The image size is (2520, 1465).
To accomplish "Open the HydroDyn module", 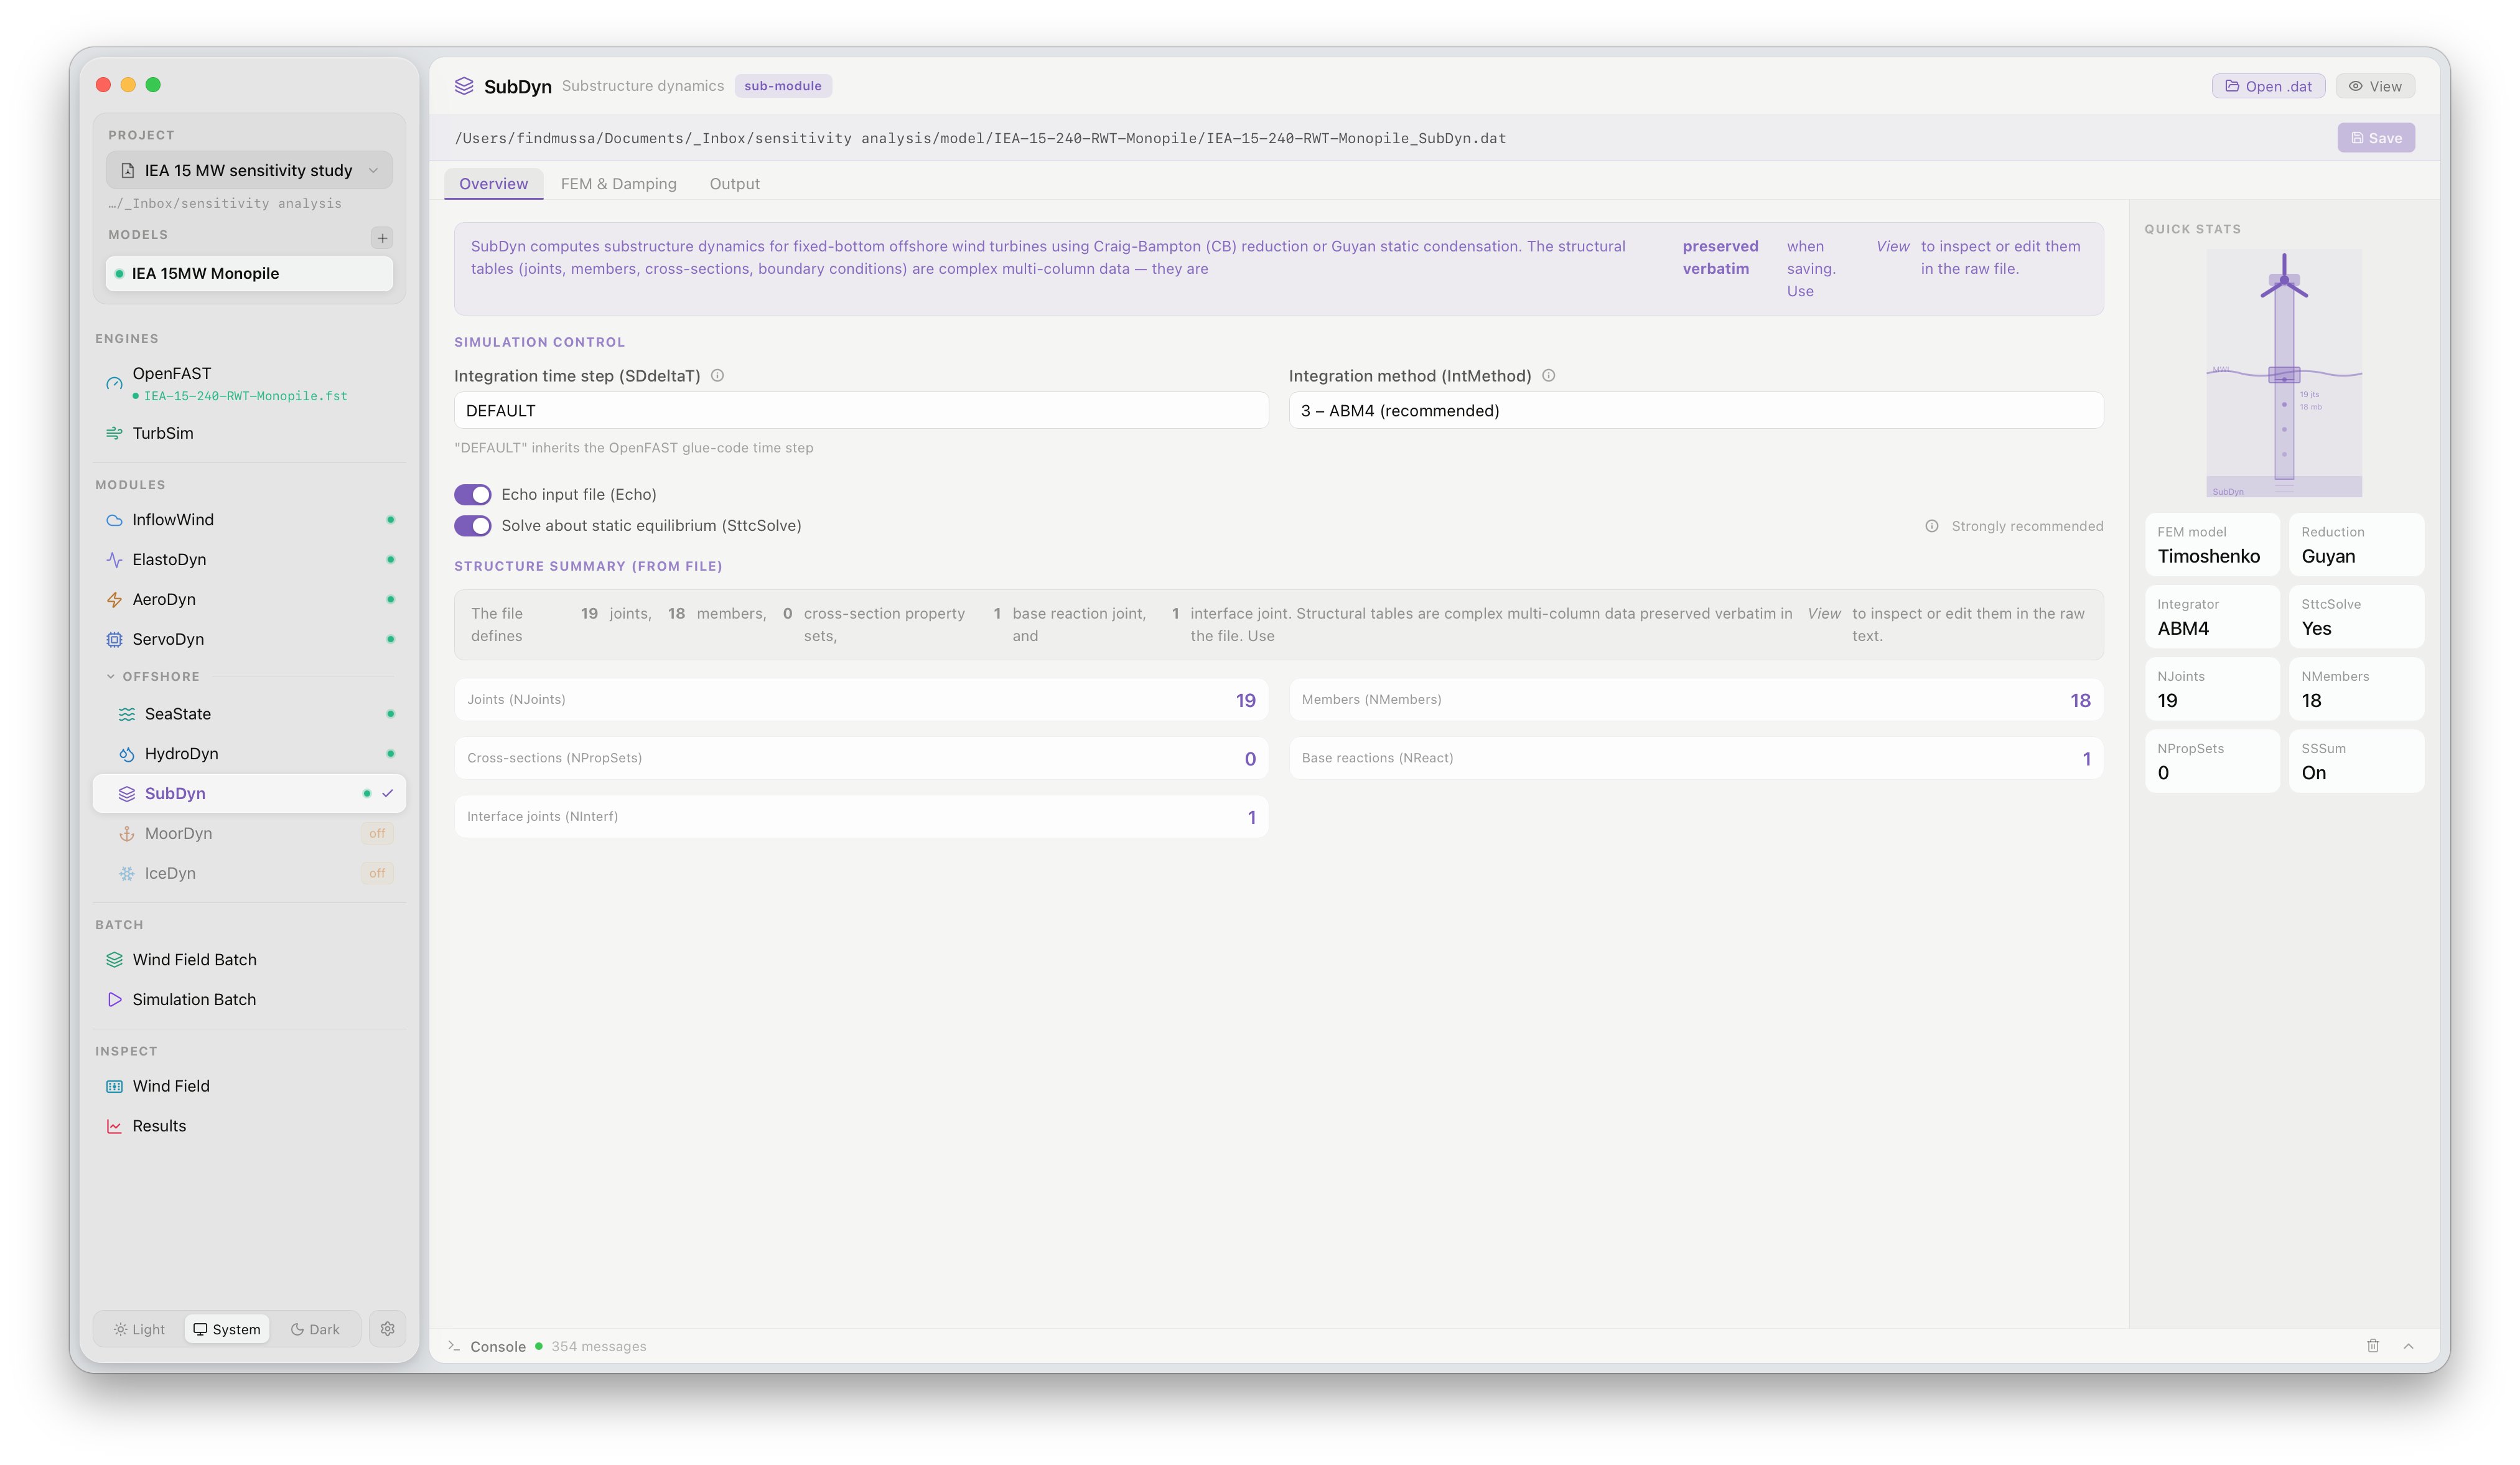I will tap(249, 754).
